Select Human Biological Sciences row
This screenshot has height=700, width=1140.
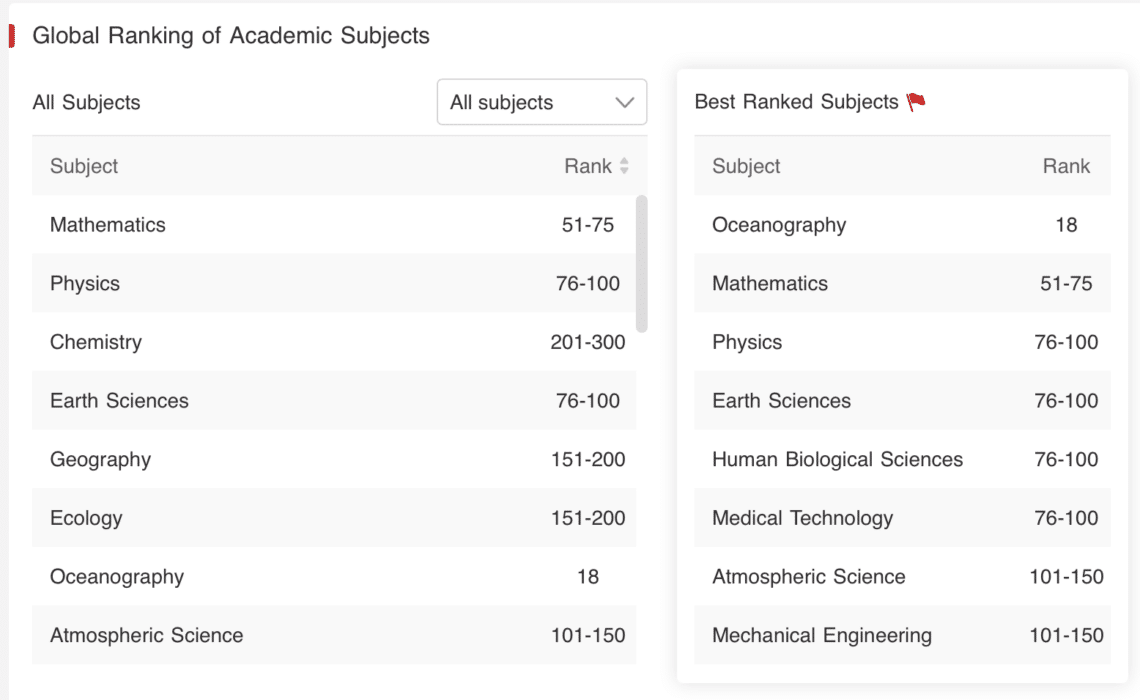(837, 460)
